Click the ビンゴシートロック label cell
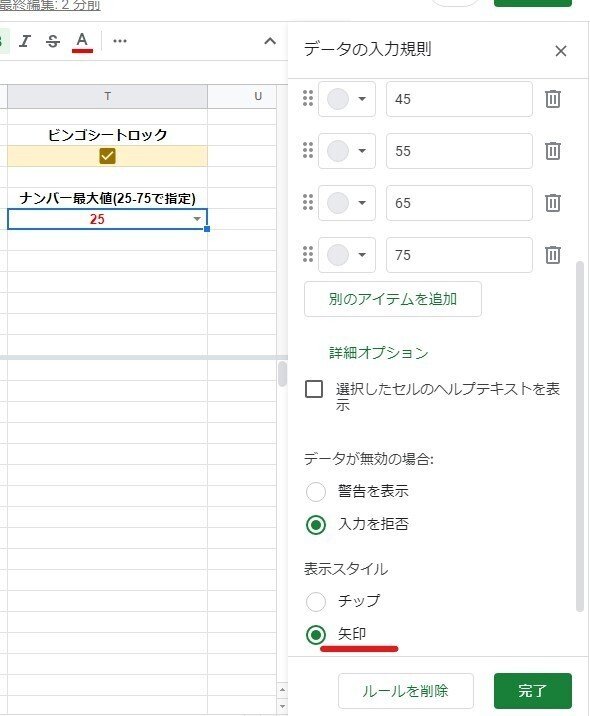This screenshot has height=716, width=590. point(107,135)
